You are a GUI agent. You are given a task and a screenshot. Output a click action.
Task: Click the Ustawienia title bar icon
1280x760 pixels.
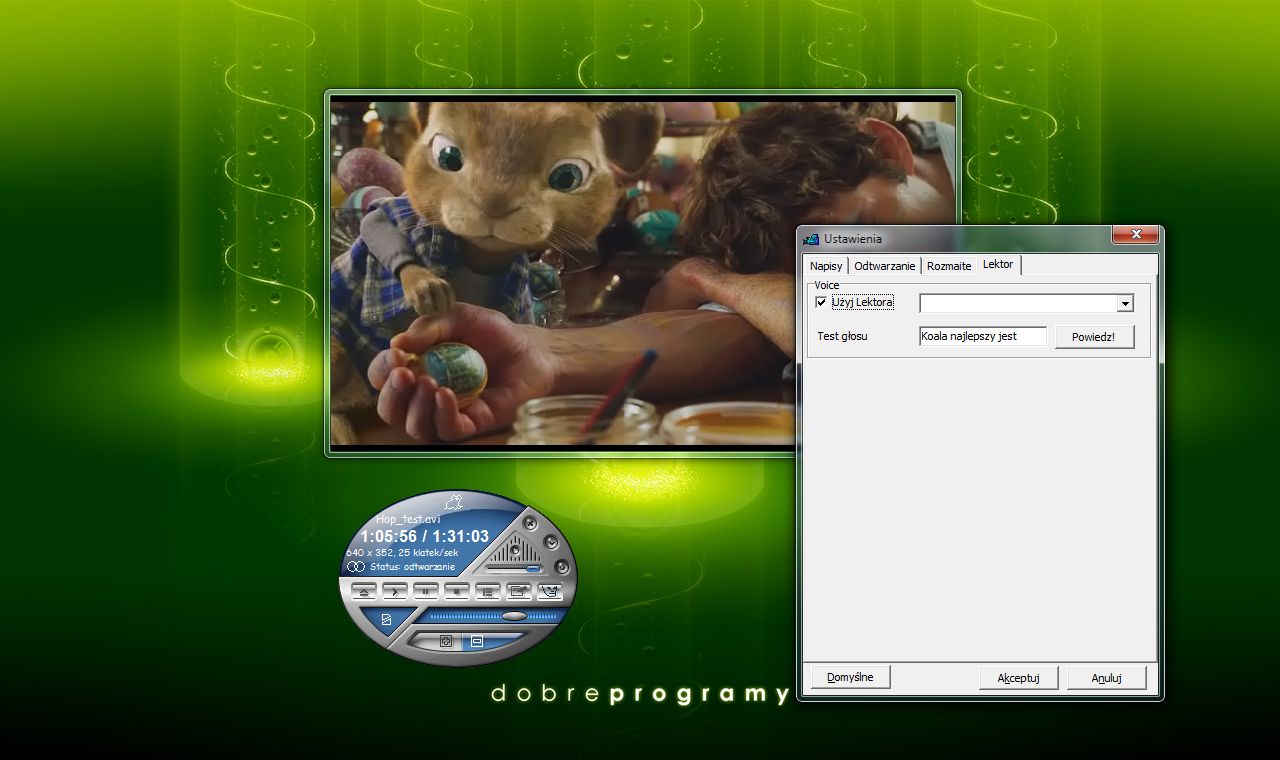pos(812,239)
